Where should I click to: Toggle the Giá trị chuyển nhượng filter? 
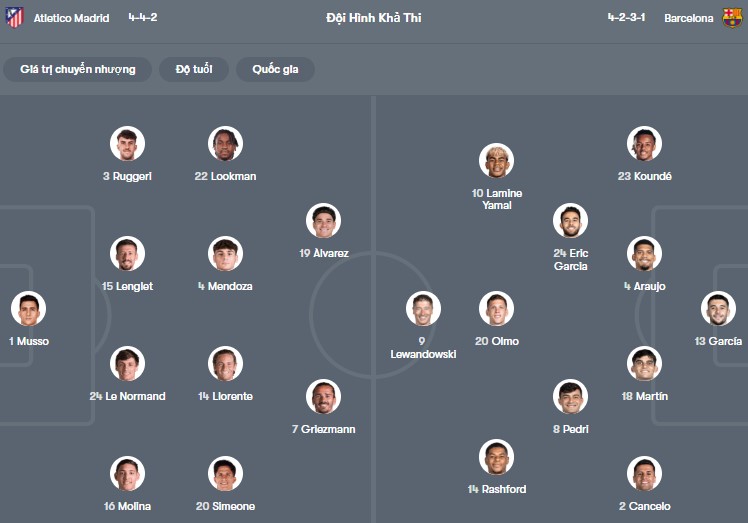[77, 69]
